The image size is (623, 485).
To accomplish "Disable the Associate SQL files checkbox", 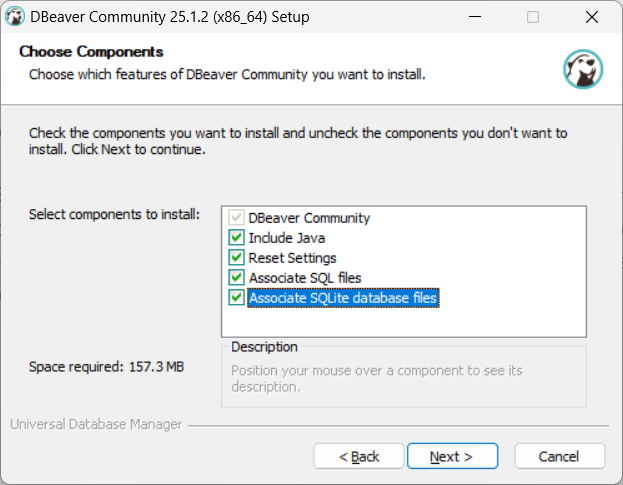I will 236,278.
